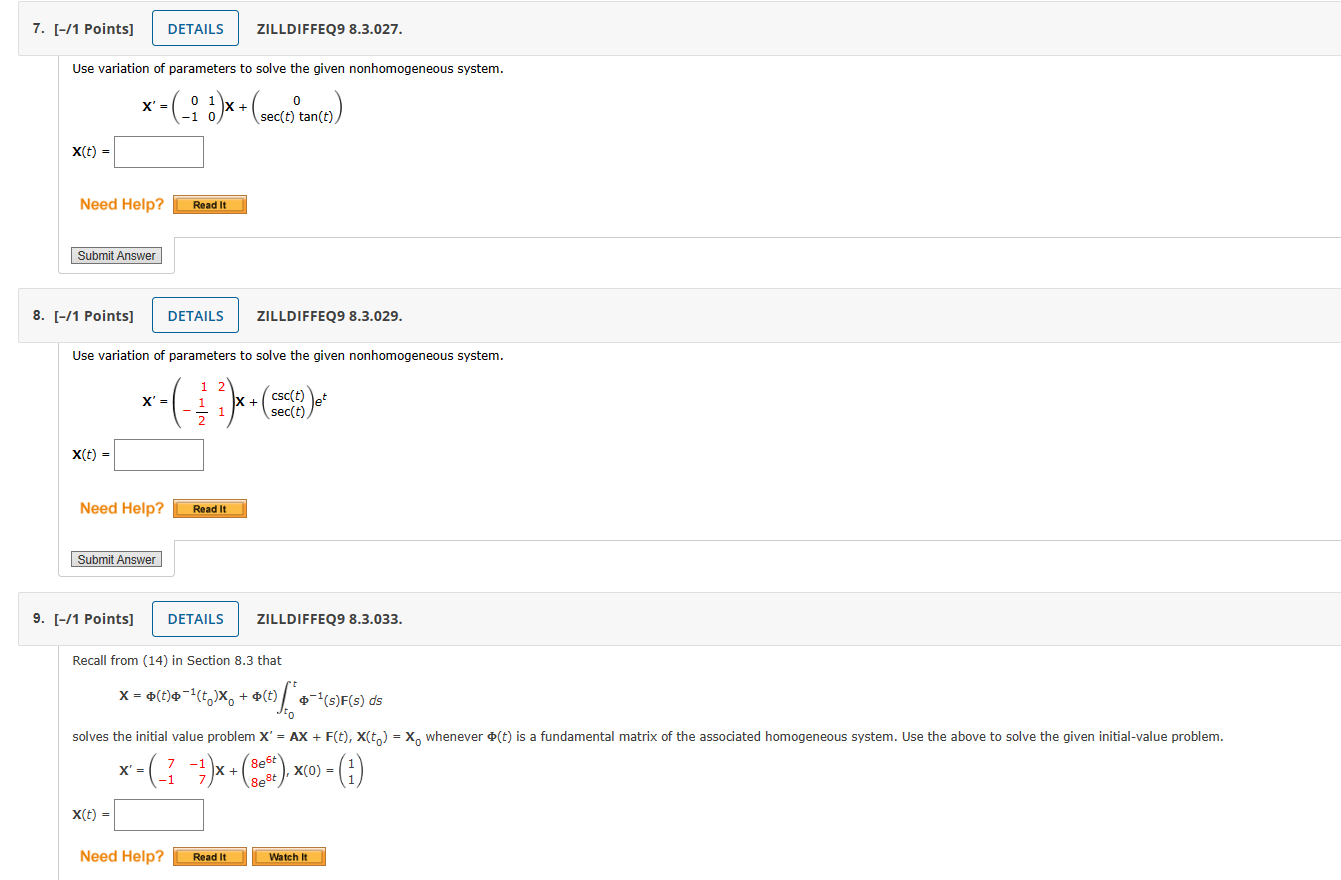Click the ZILLDIFFEQ9 8.3.029 problem title
This screenshot has height=880, width=1341.
(x=329, y=315)
